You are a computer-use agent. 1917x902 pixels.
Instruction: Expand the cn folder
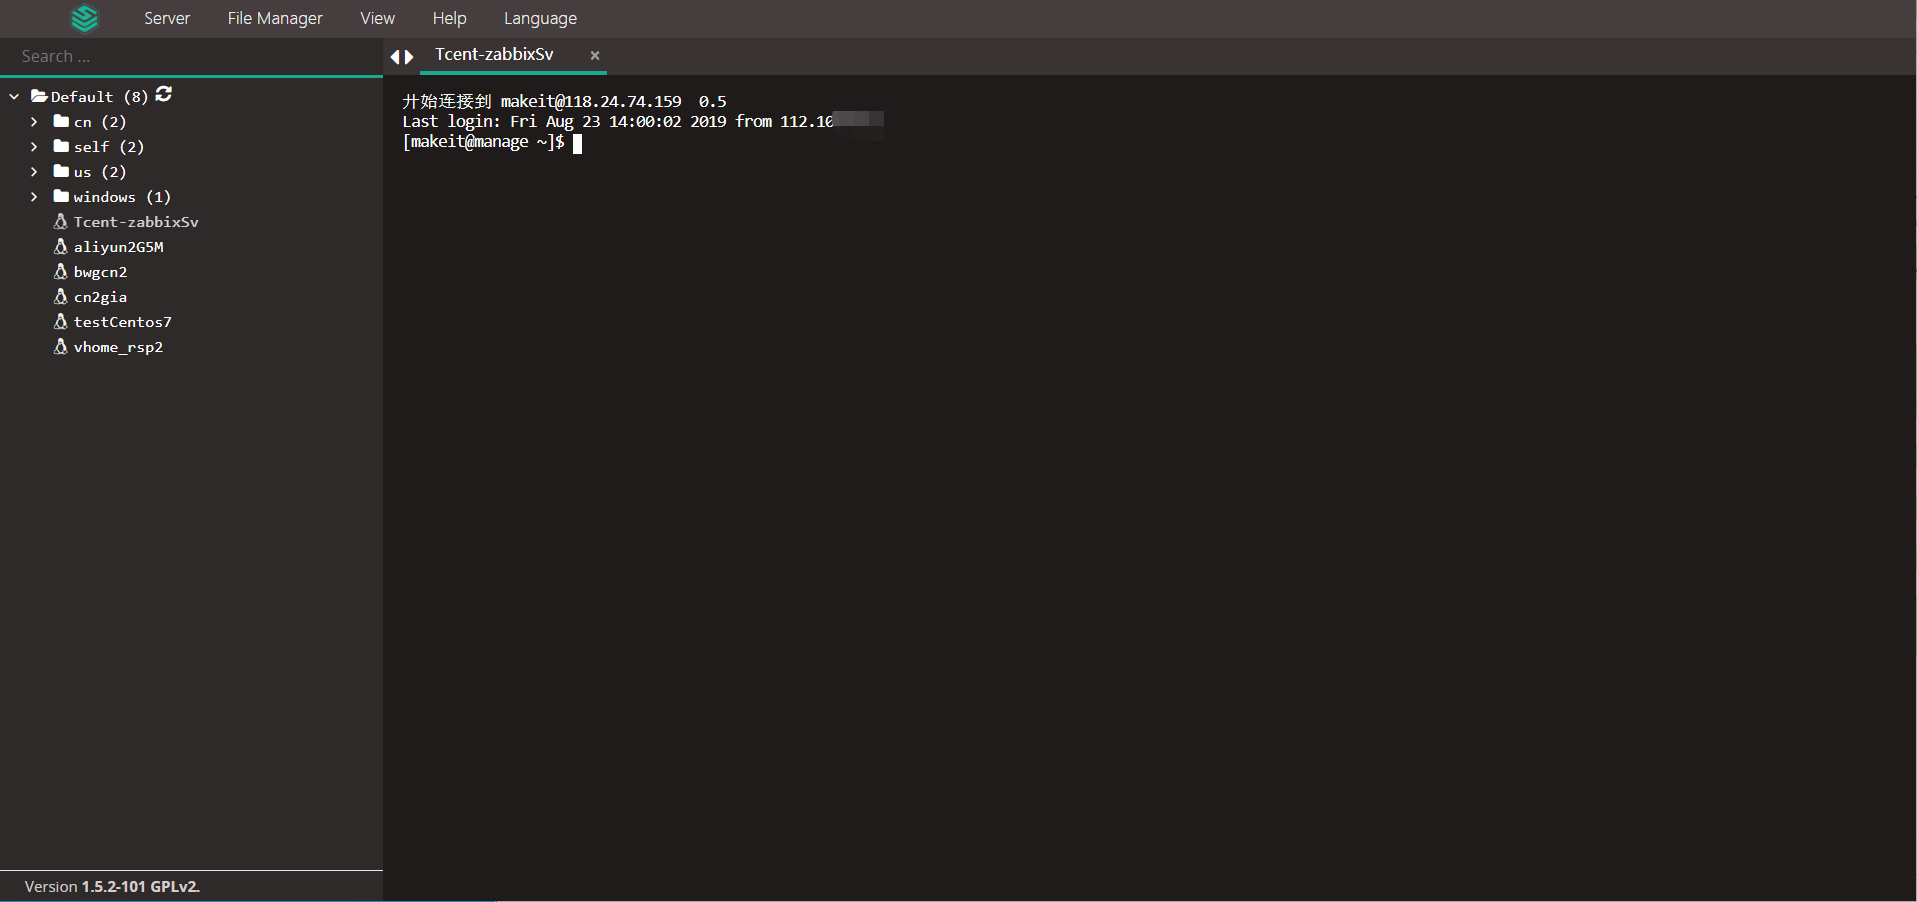(x=34, y=122)
